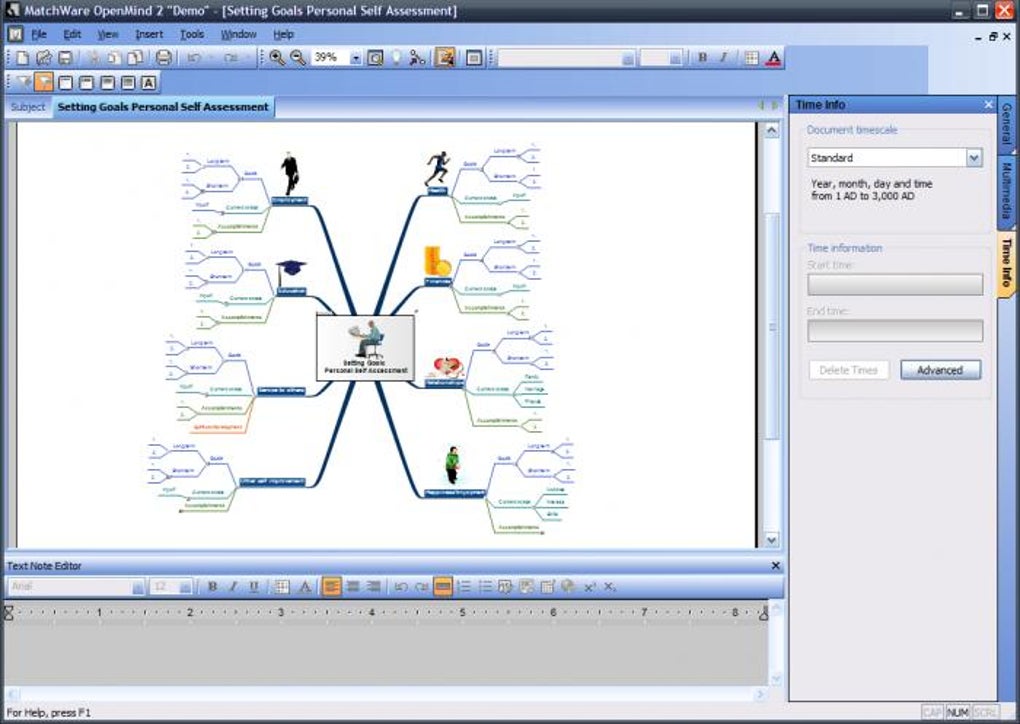The width and height of the screenshot is (1020, 724).
Task: Toggle highlighted left alignment in Text Note Editor
Action: (330, 586)
